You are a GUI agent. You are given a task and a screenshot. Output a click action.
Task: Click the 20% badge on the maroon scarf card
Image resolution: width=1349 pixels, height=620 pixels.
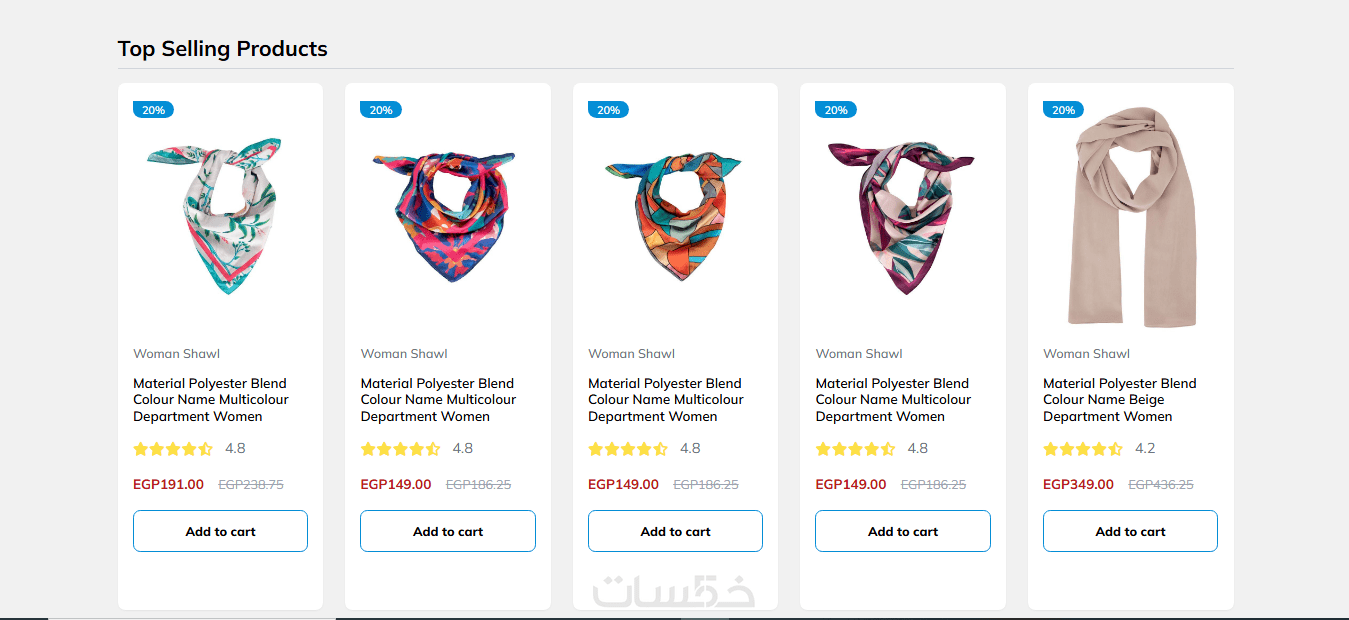point(836,110)
